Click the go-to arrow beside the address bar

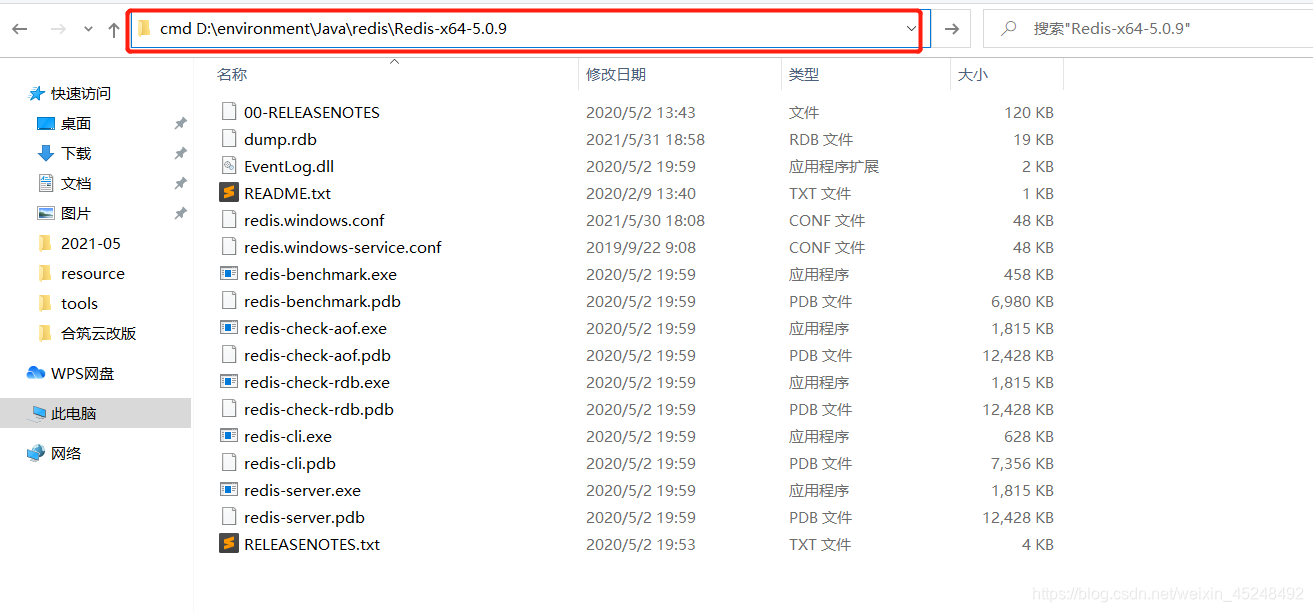[952, 29]
